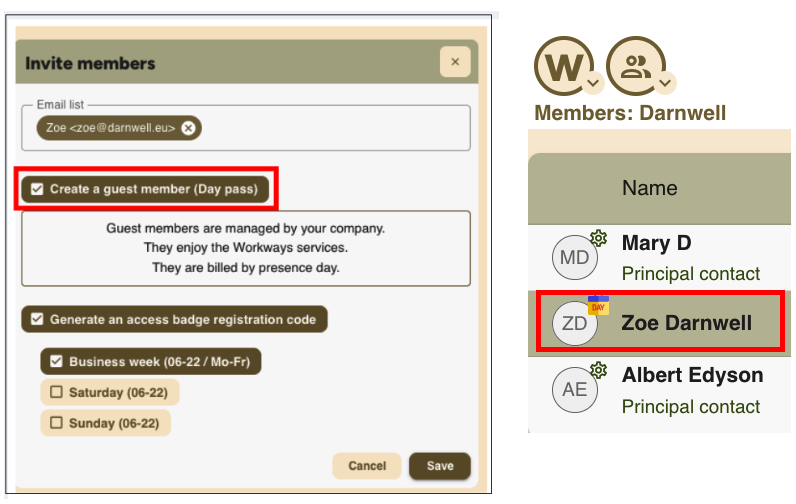
Task: Remove Zoe email chip with X icon
Action: point(188,127)
